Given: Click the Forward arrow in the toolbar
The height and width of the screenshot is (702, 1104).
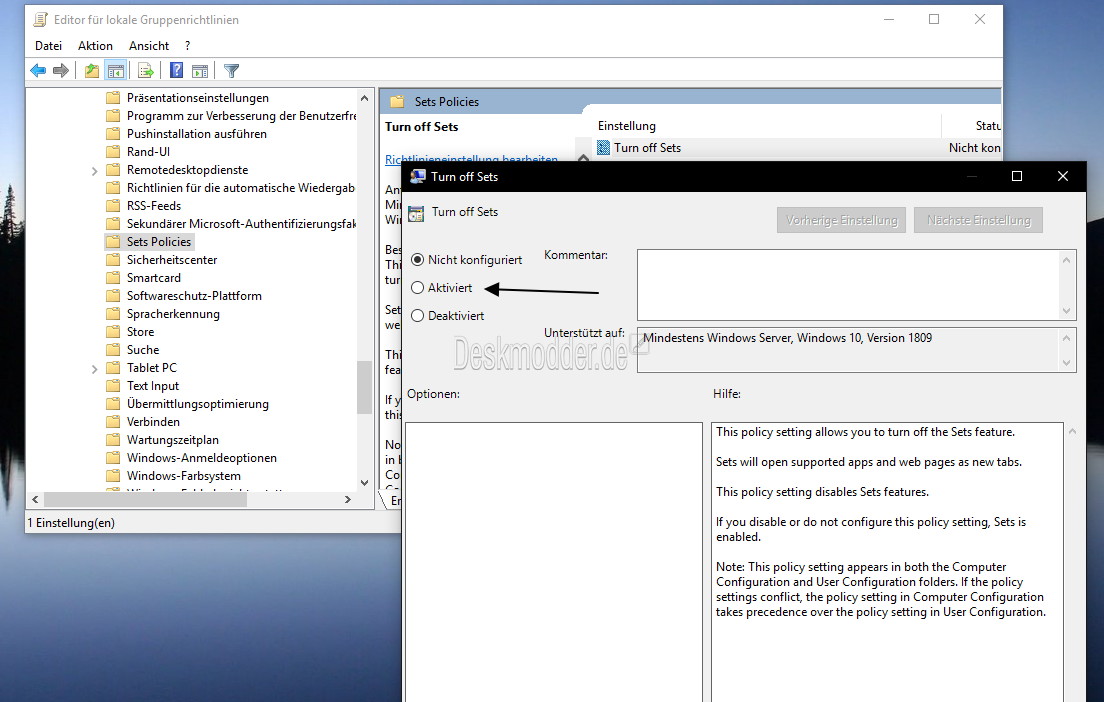Looking at the screenshot, I should [61, 70].
